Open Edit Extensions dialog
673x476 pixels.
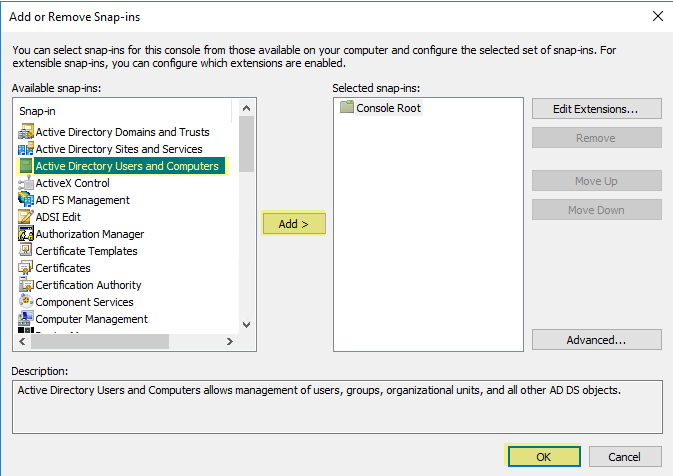(x=596, y=108)
